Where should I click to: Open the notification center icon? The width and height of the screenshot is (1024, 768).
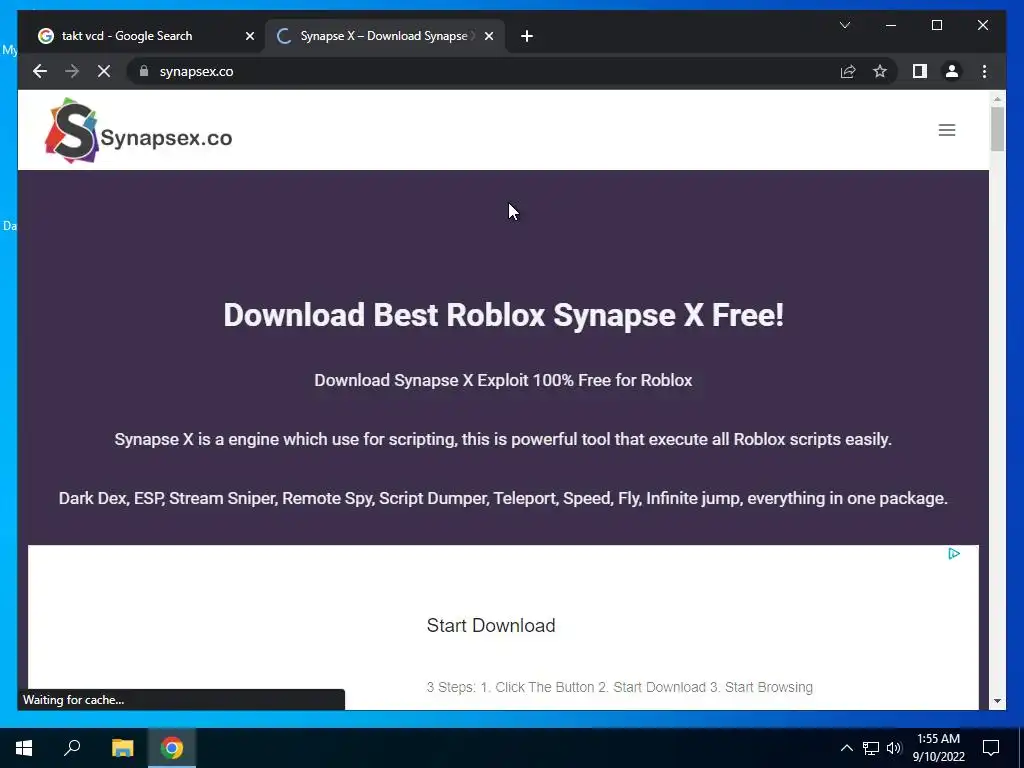991,748
